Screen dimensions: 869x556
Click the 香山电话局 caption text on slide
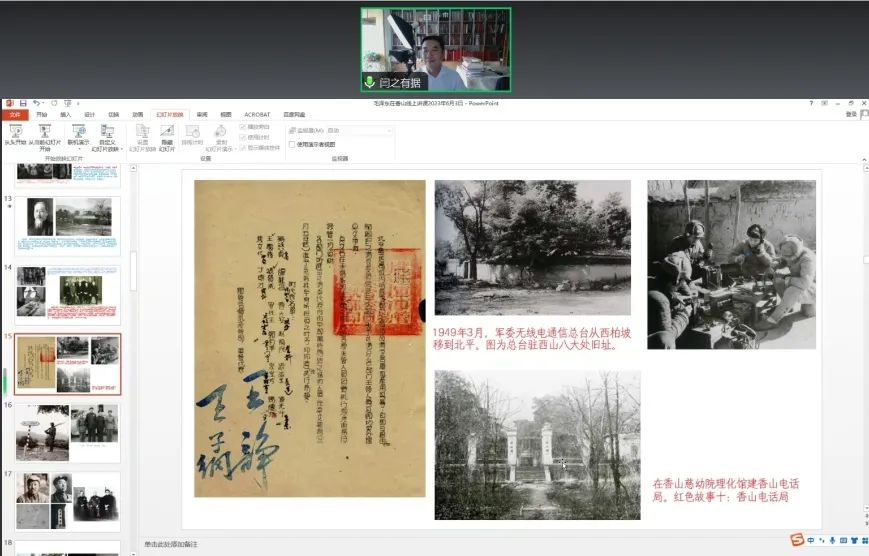726,490
